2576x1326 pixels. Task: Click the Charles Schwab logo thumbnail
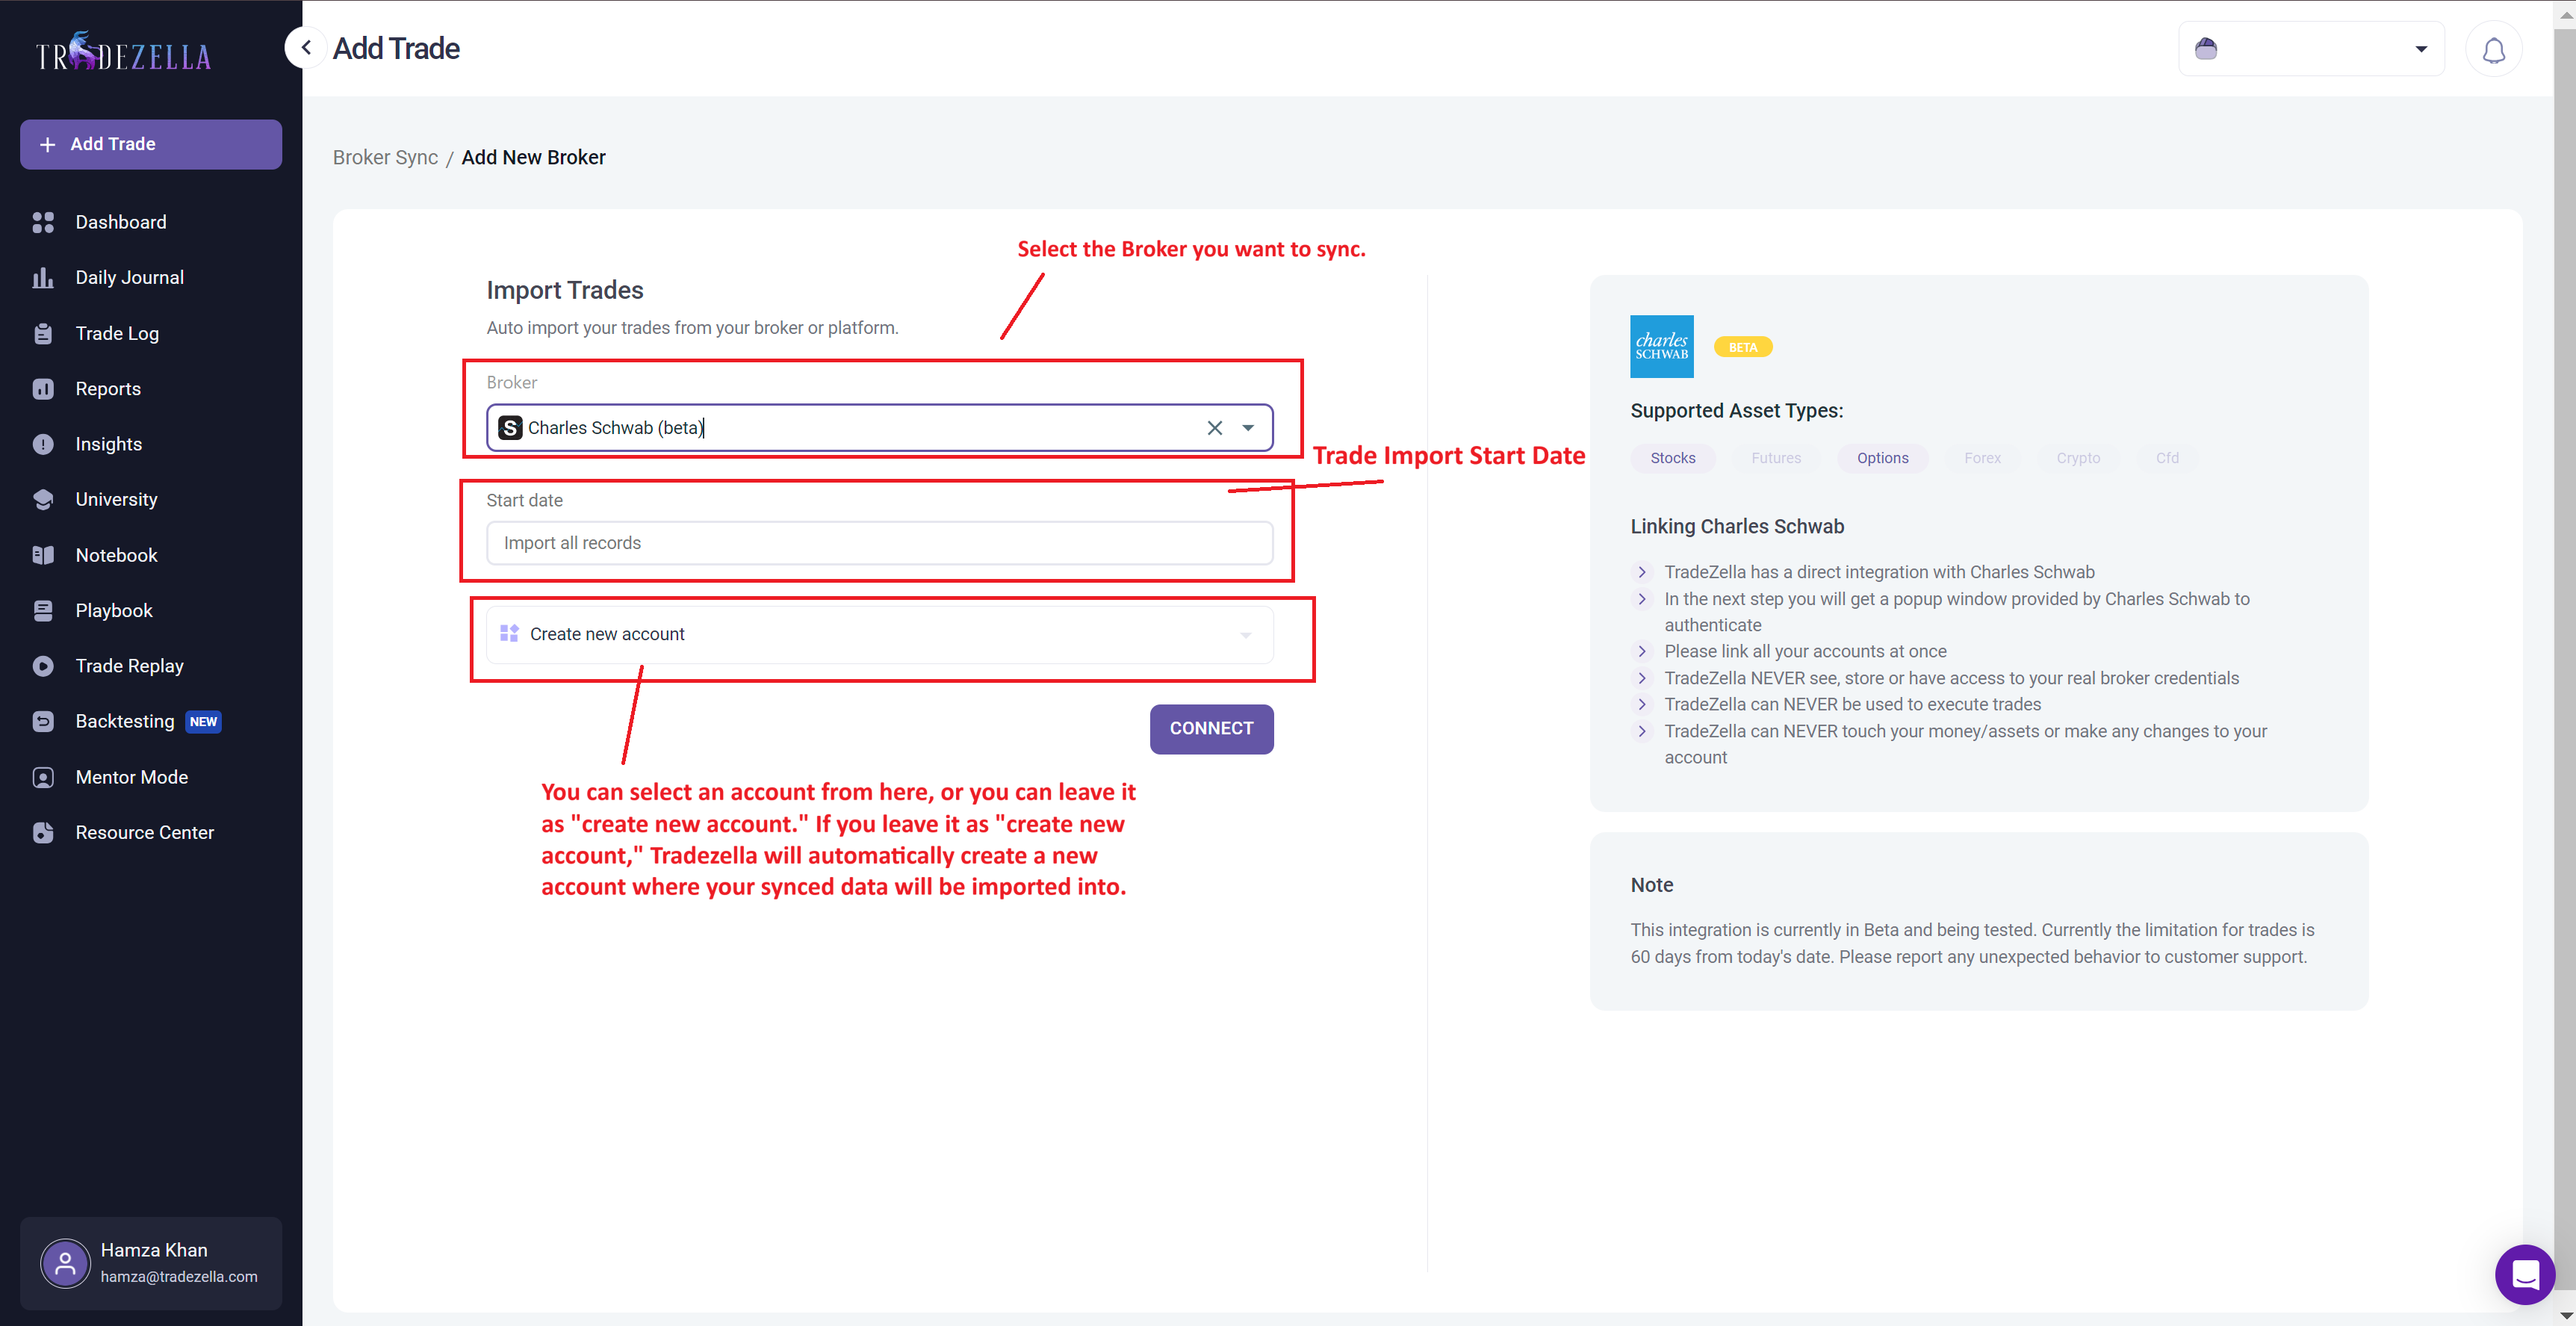click(x=1661, y=346)
